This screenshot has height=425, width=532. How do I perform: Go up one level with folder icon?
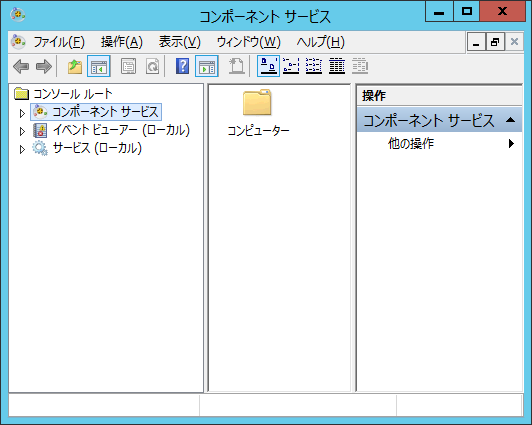click(75, 66)
